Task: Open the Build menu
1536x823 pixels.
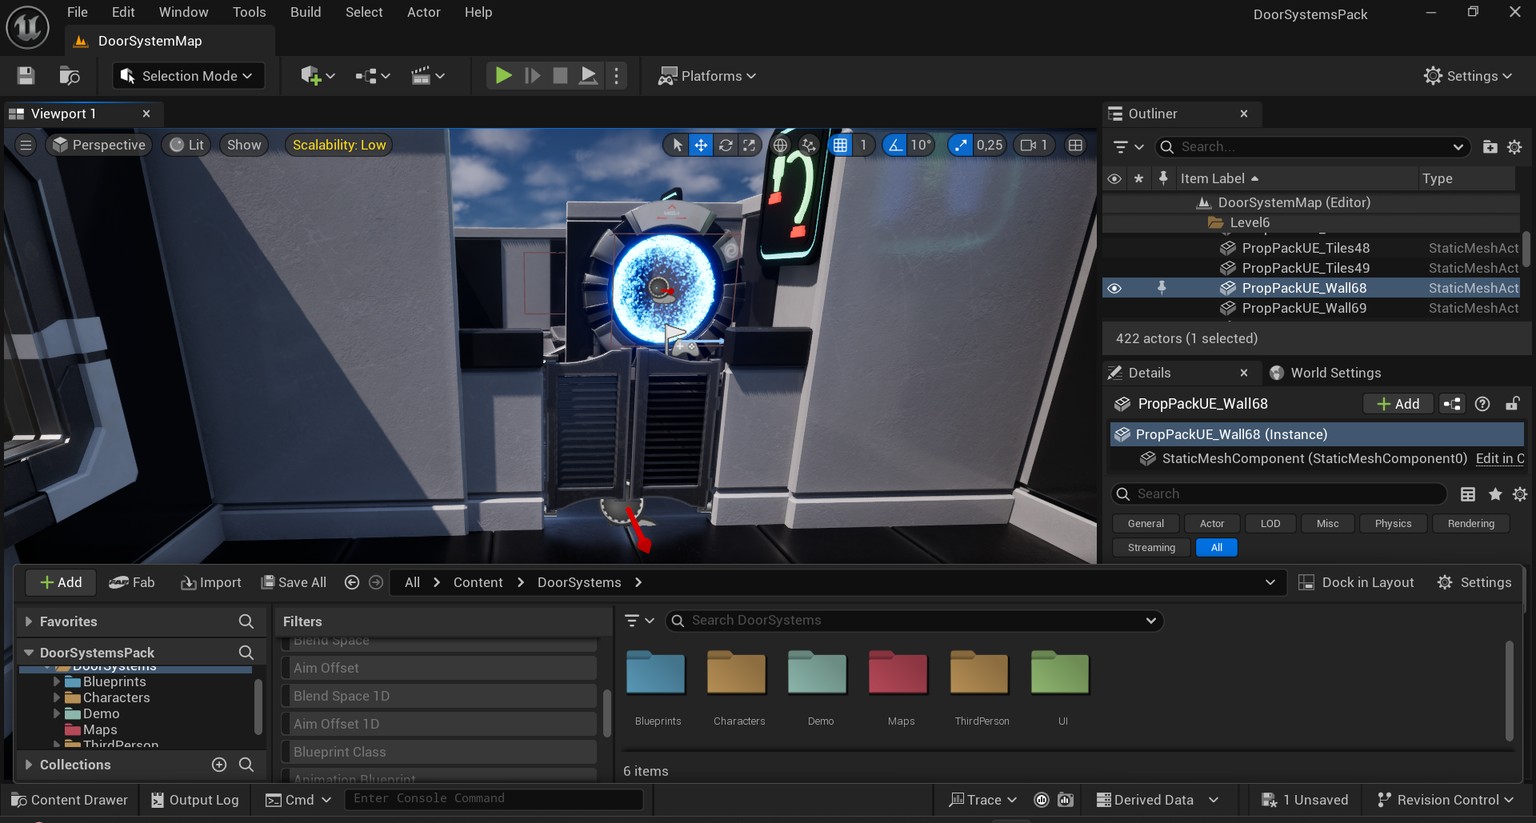Action: [306, 12]
